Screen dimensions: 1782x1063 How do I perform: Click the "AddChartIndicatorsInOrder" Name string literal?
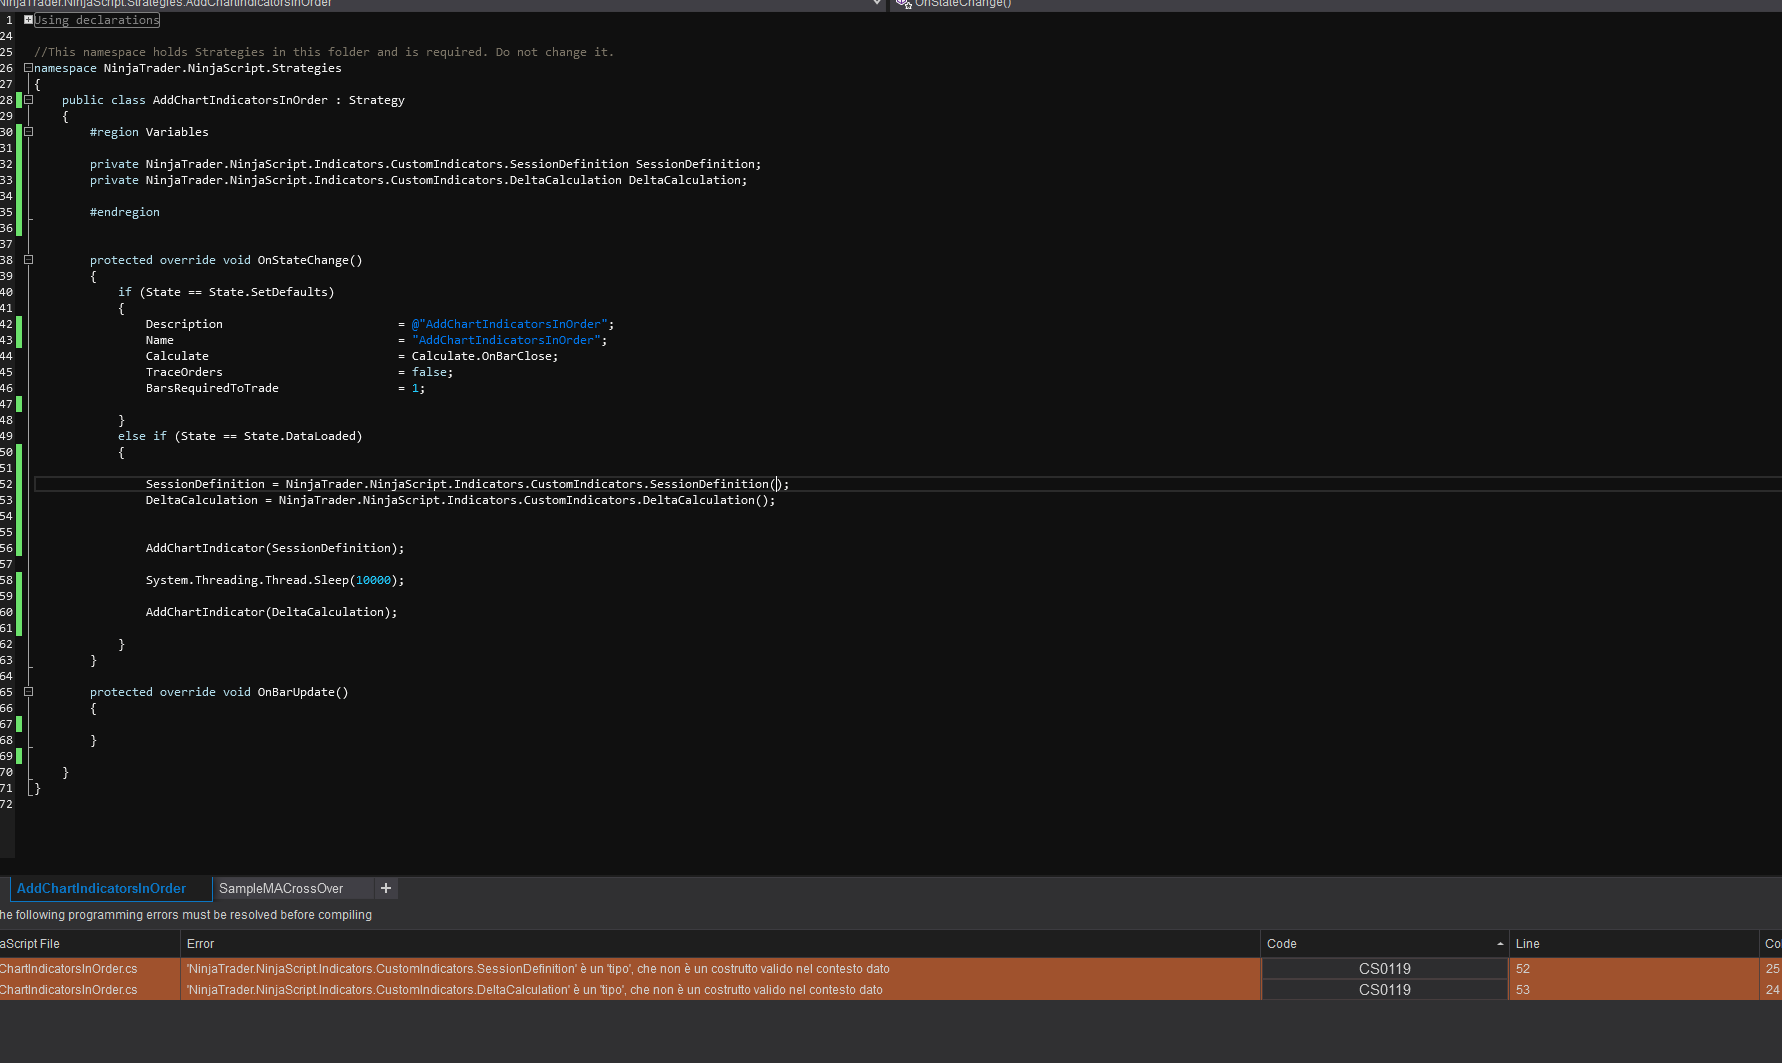507,340
